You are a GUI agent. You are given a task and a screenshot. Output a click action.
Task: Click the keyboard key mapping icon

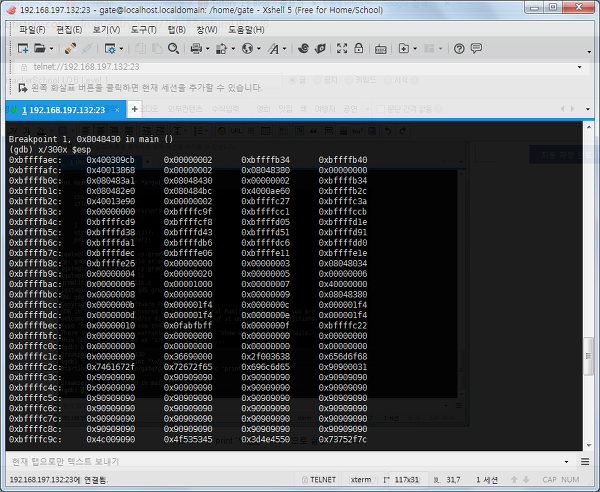click(x=380, y=49)
